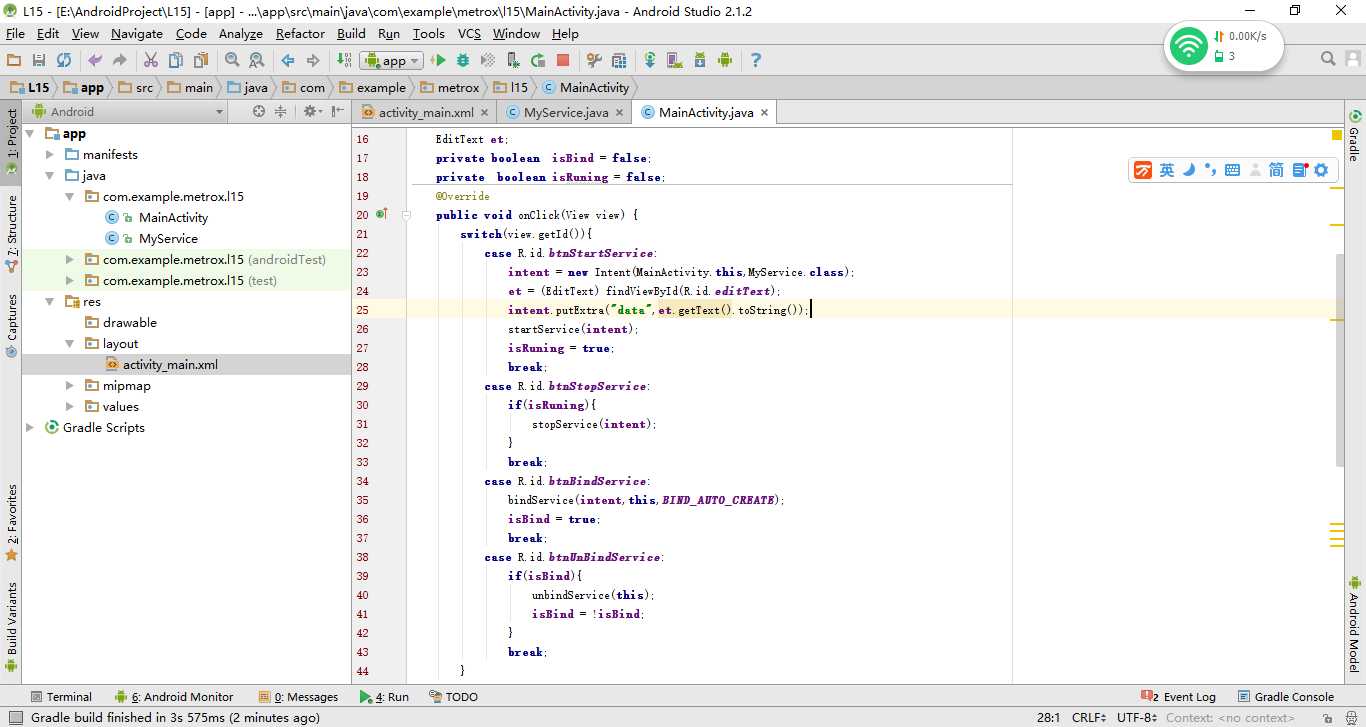Expand the manifests folder

50,154
